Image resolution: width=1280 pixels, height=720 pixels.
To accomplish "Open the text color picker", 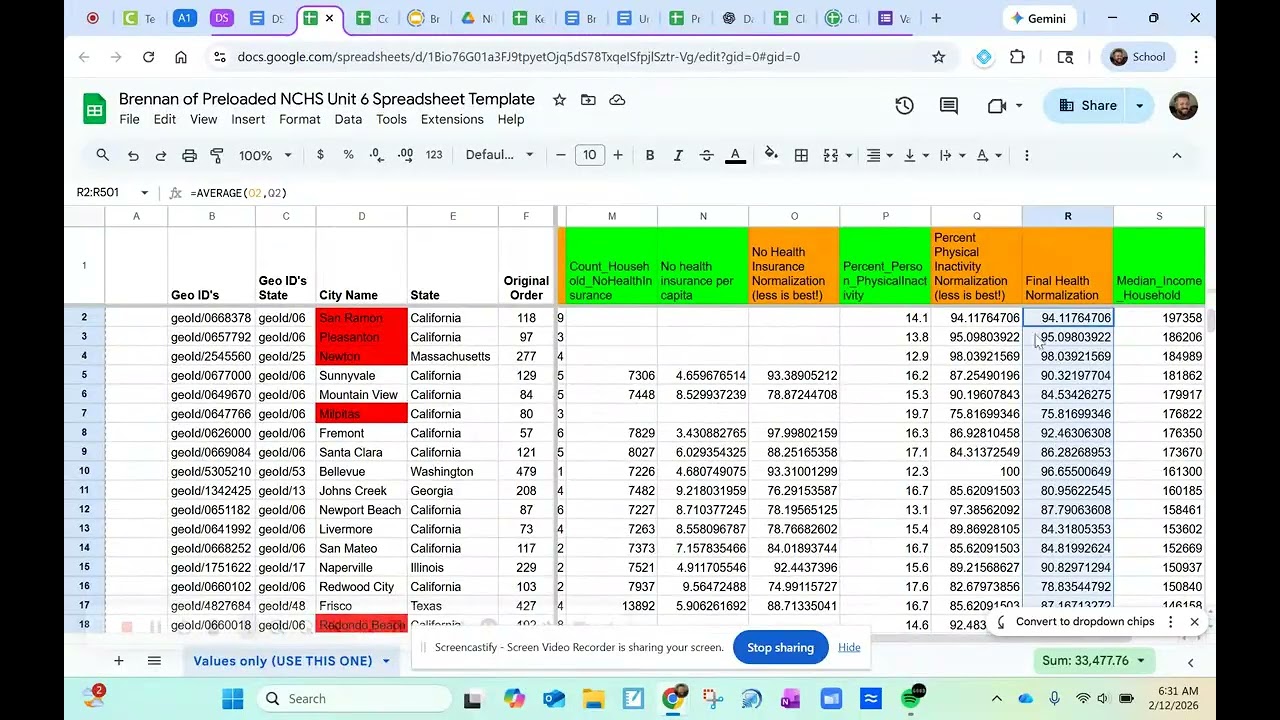I will pos(735,155).
